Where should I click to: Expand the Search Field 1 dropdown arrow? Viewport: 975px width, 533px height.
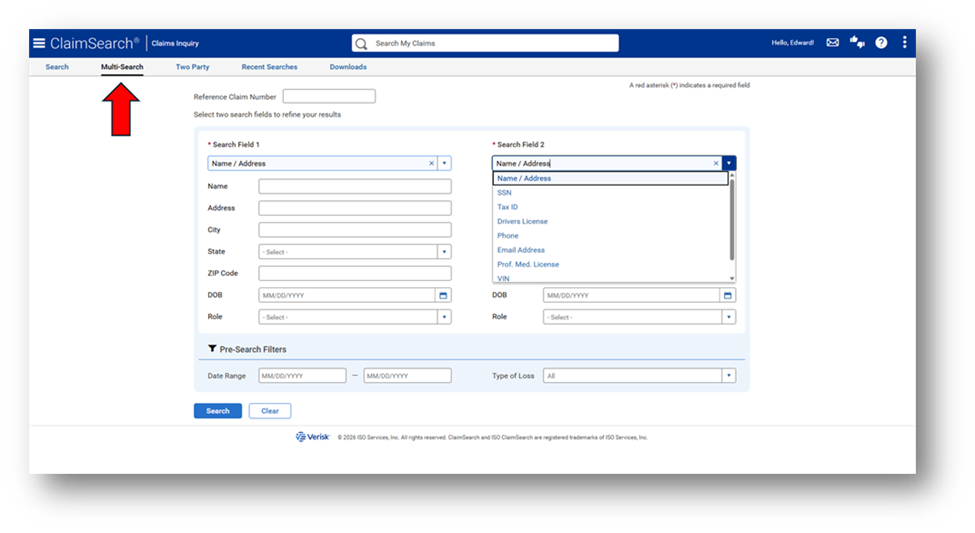(x=444, y=163)
